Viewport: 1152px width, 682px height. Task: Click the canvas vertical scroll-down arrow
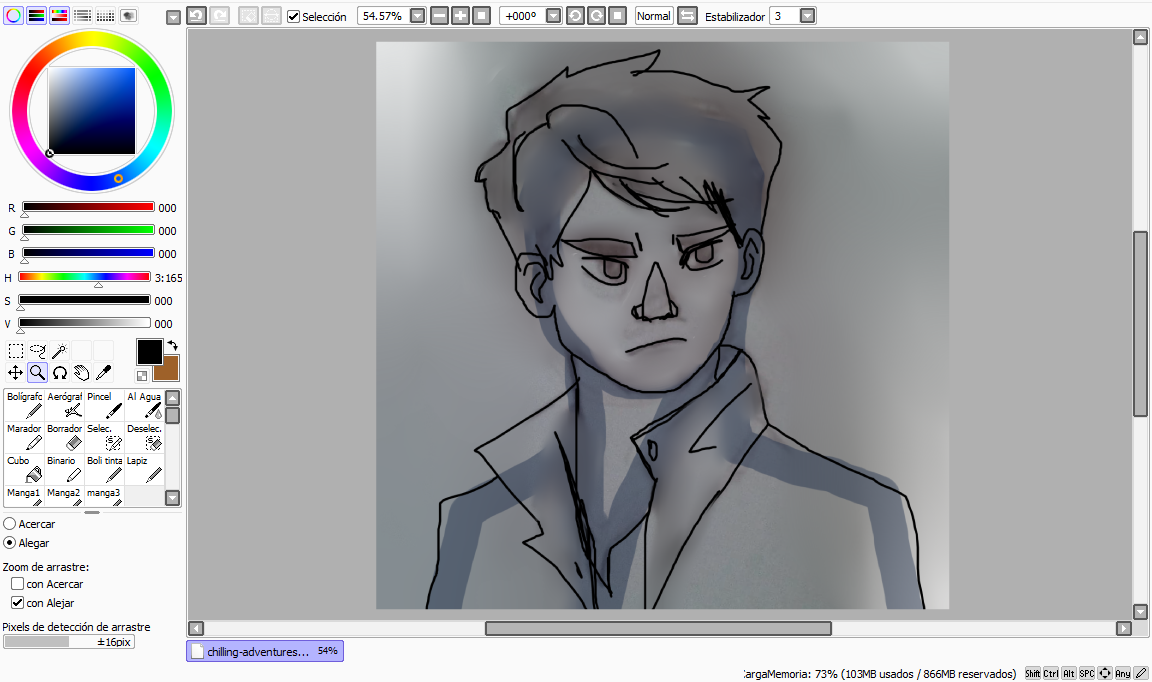pyautogui.click(x=1140, y=611)
